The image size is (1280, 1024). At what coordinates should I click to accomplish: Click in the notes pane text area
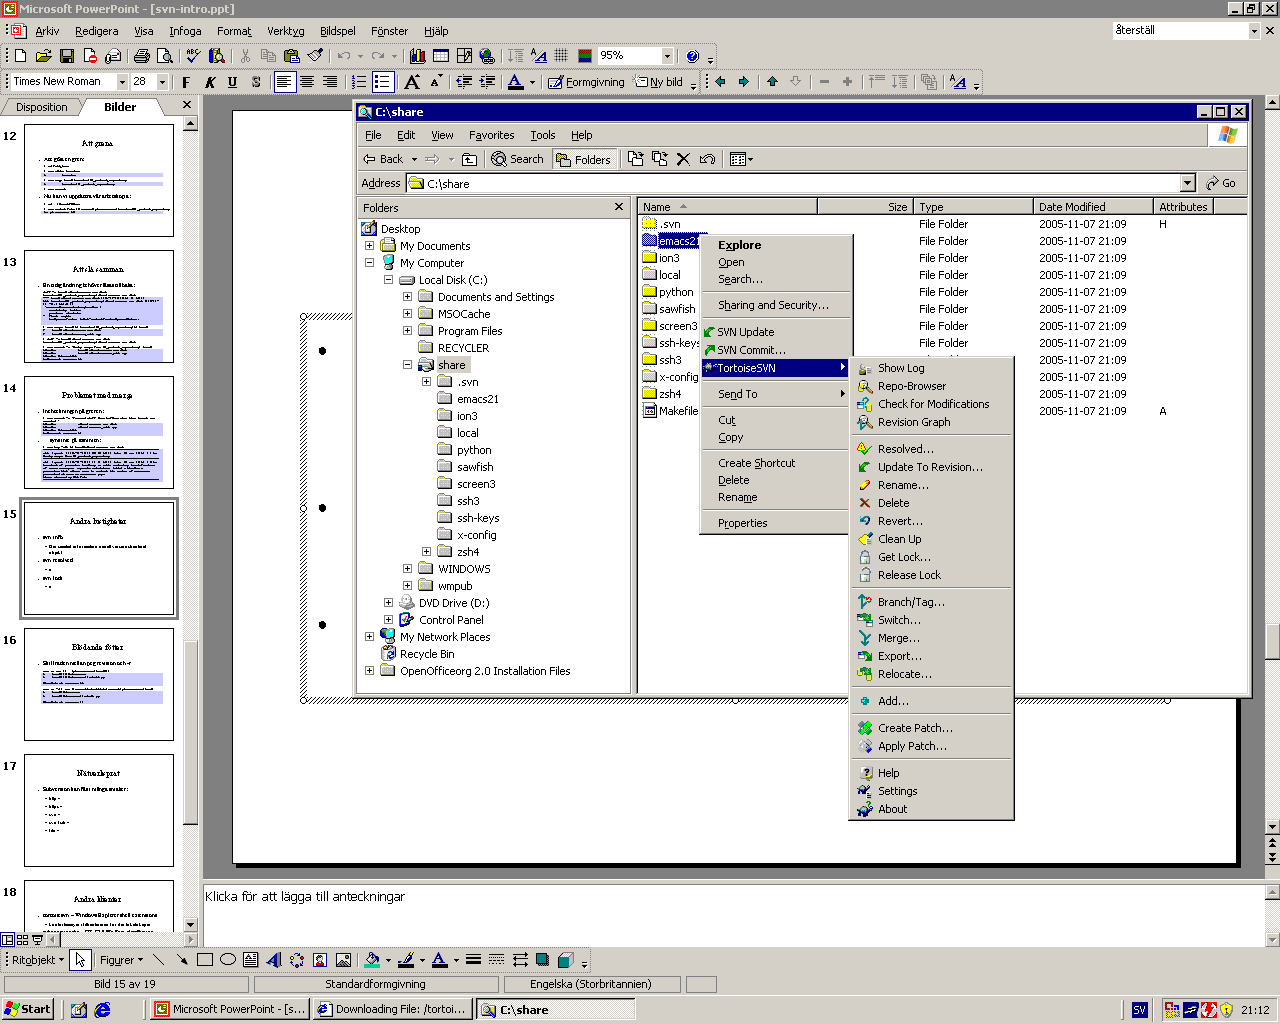734,915
